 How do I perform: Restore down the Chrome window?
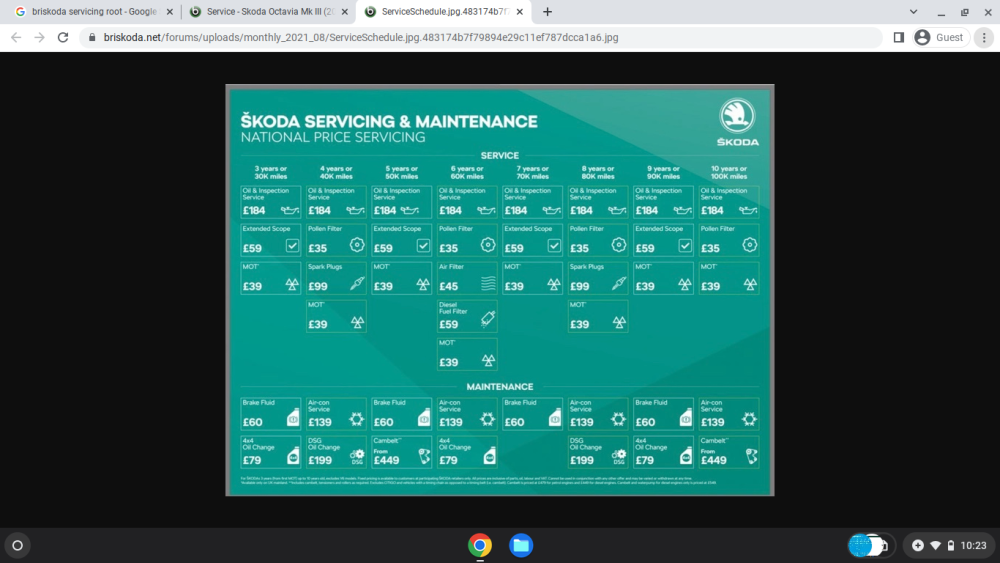(x=964, y=11)
